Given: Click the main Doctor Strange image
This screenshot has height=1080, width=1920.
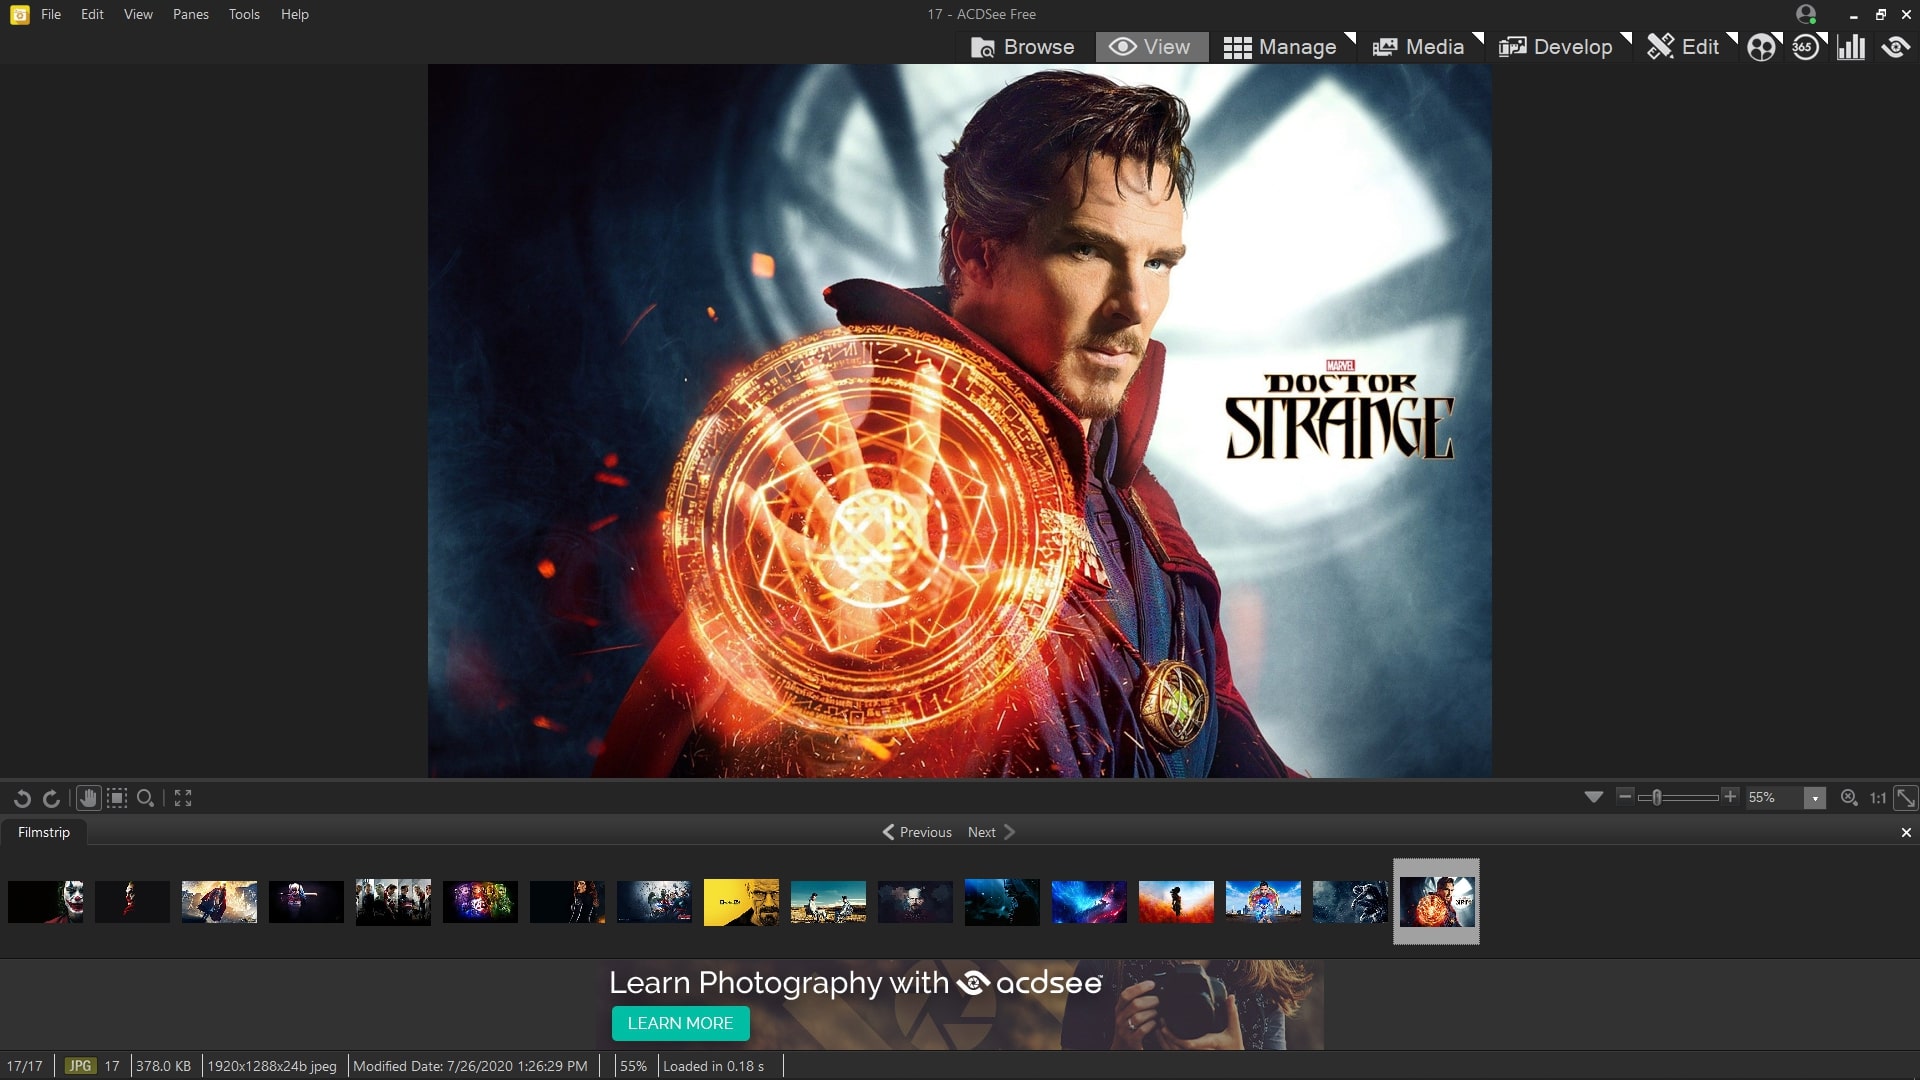Looking at the screenshot, I should click(x=960, y=421).
